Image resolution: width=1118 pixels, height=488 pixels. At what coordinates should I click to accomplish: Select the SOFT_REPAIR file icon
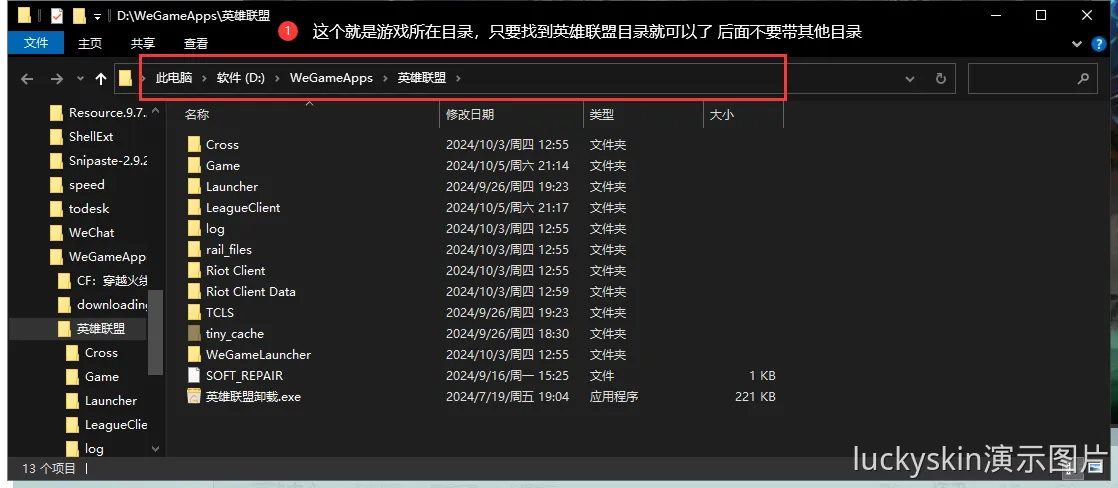tap(194, 375)
